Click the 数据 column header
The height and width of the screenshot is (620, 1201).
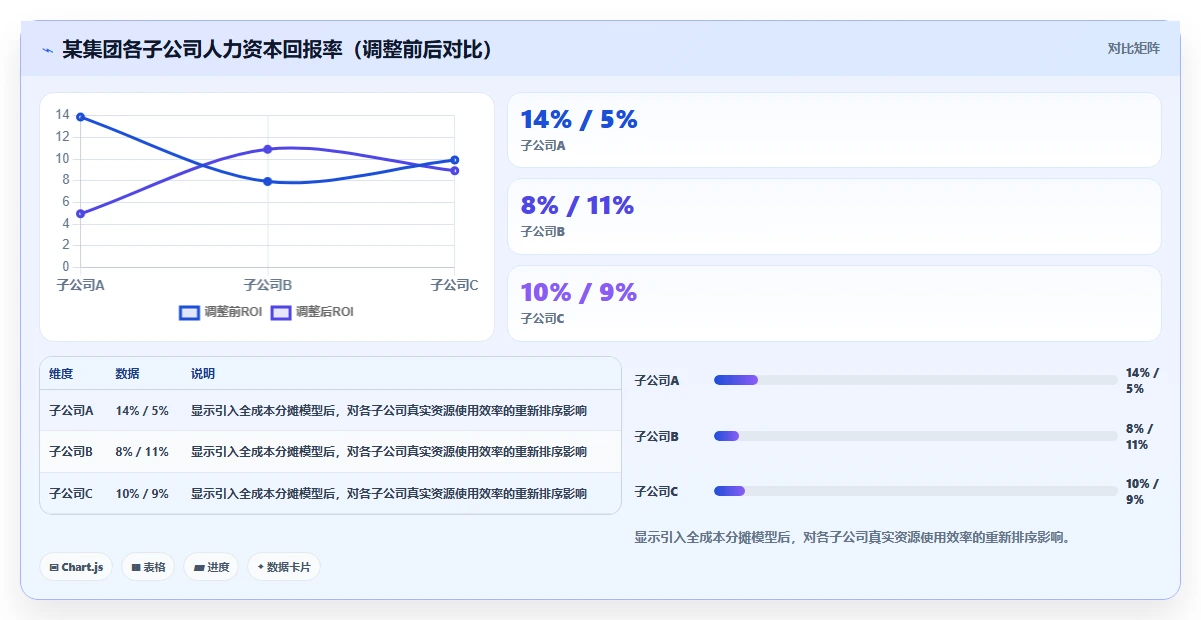127,374
